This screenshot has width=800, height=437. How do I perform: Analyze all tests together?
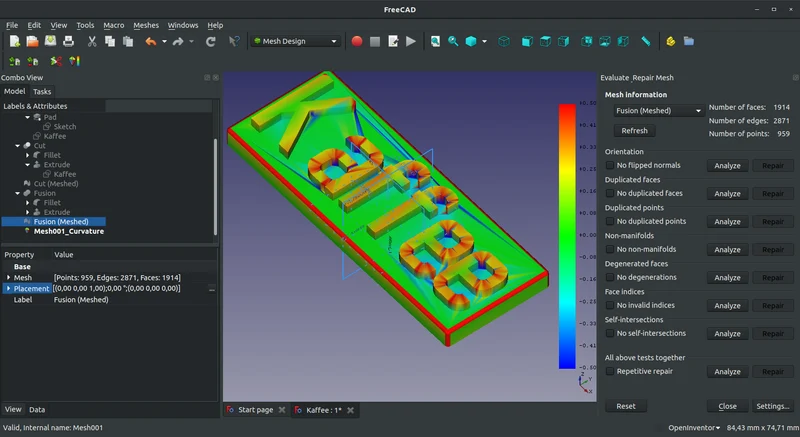click(x=727, y=372)
